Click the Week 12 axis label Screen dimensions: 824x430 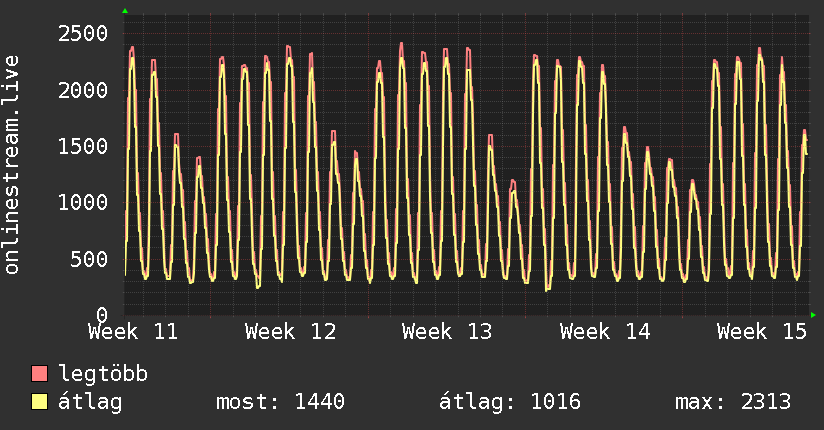click(x=291, y=332)
